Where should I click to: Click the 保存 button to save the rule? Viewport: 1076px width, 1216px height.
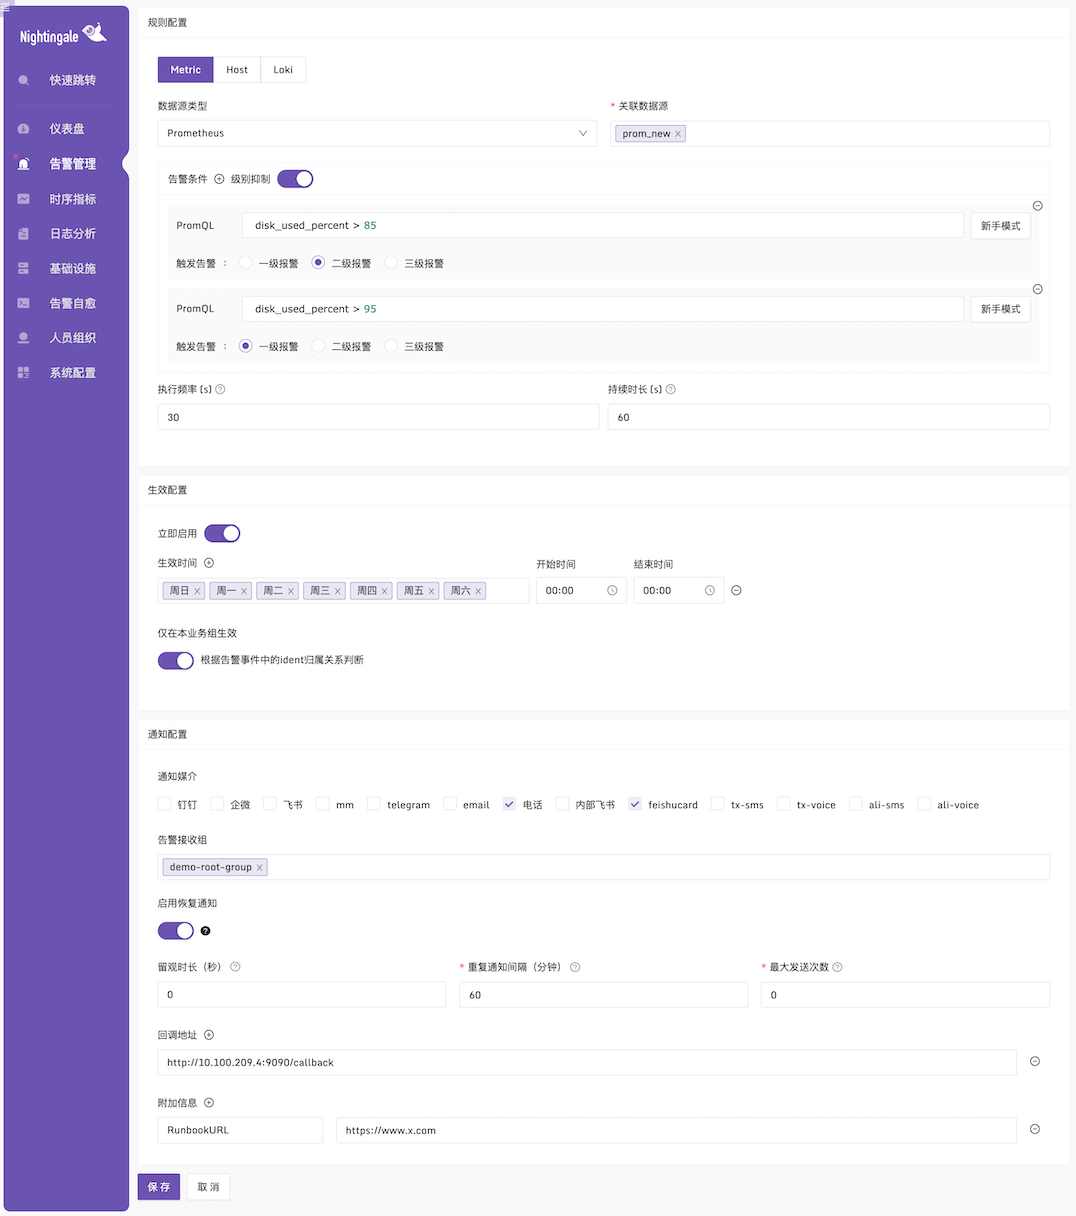(158, 1186)
